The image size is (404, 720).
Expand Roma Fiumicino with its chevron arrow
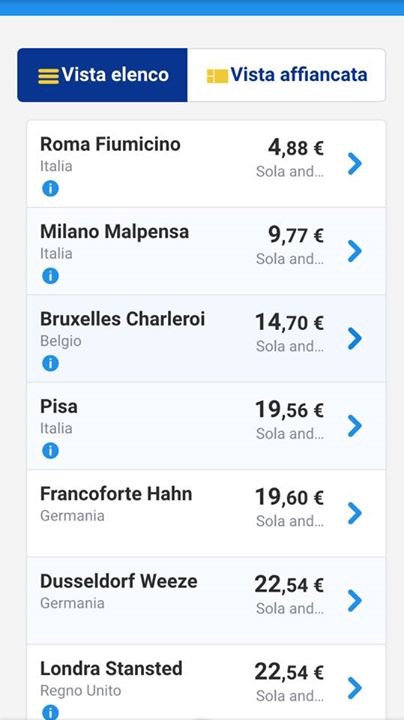point(355,163)
